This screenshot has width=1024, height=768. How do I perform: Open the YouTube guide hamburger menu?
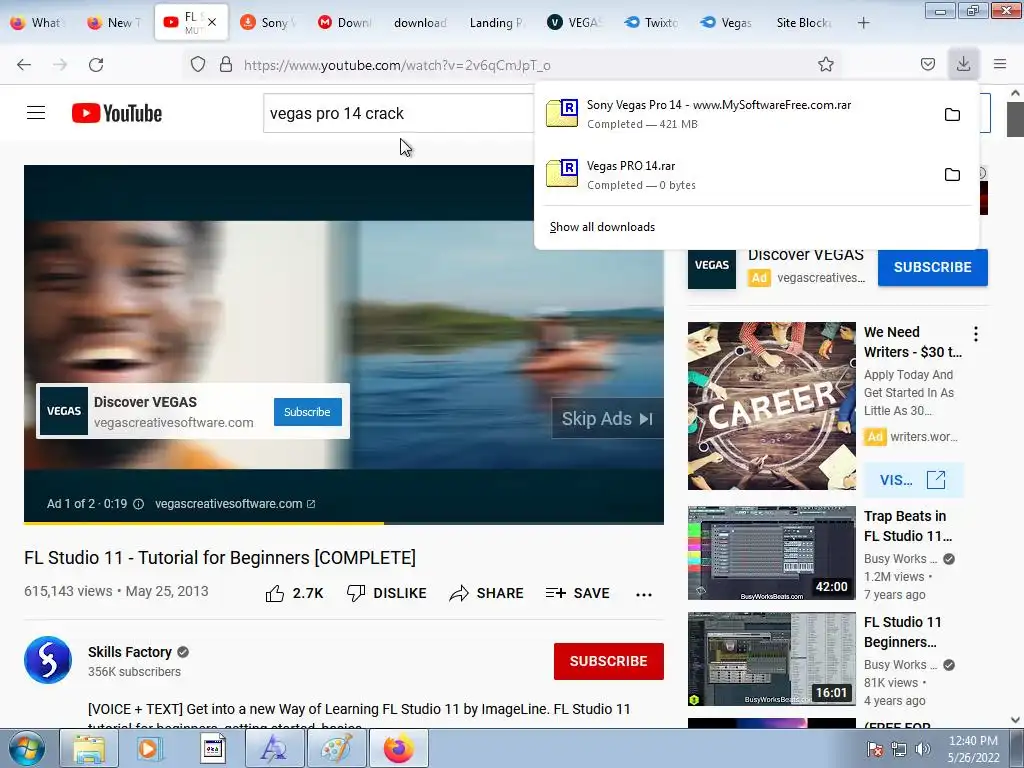36,113
